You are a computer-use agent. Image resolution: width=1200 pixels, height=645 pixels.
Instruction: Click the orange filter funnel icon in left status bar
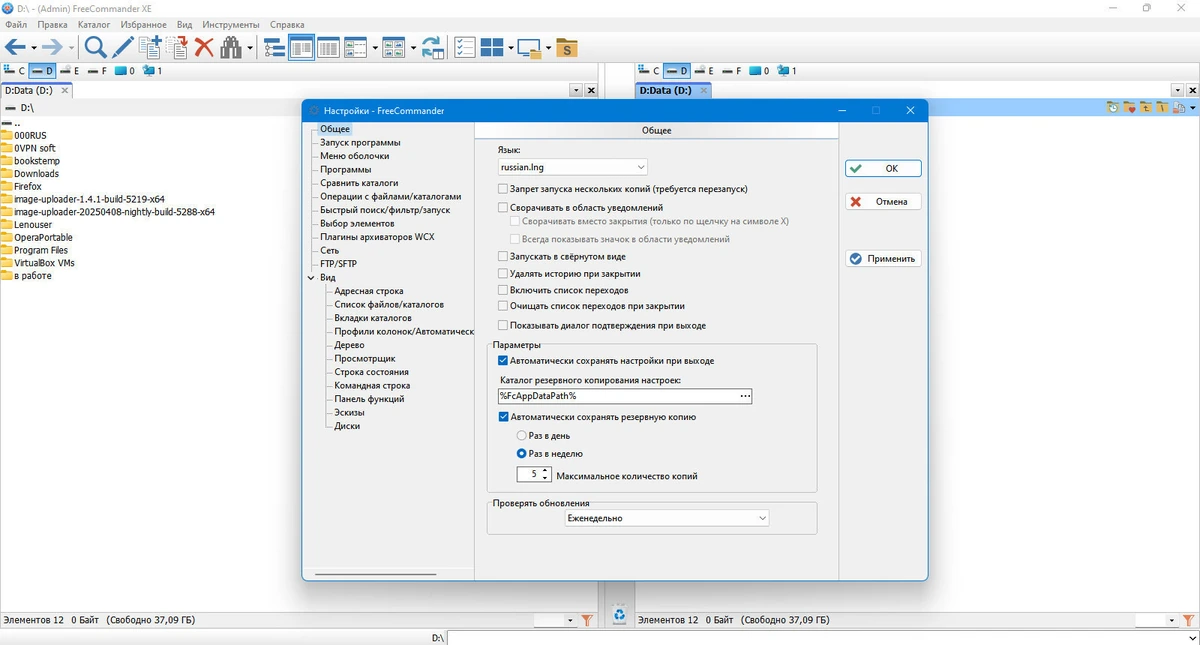[587, 621]
